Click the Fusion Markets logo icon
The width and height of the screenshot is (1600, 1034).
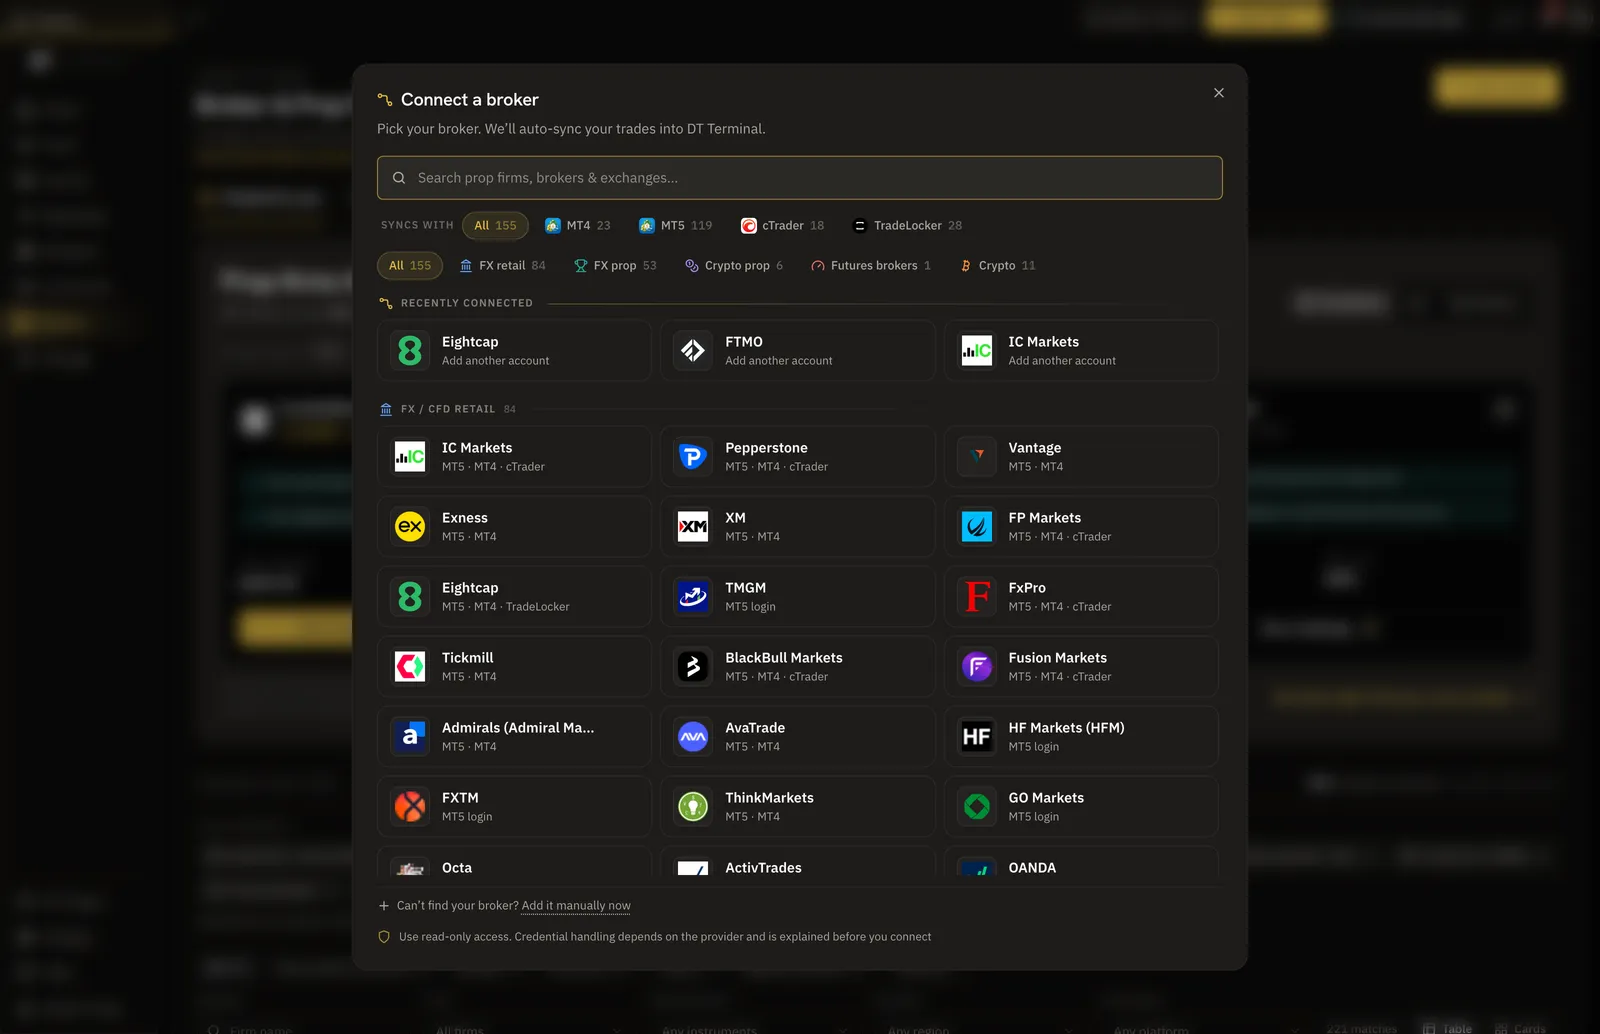[x=977, y=667]
